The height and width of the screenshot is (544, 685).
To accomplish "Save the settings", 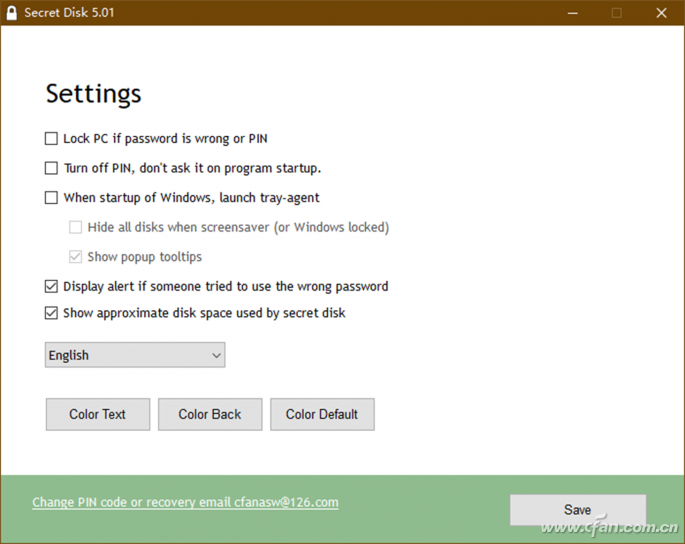I will tap(578, 510).
